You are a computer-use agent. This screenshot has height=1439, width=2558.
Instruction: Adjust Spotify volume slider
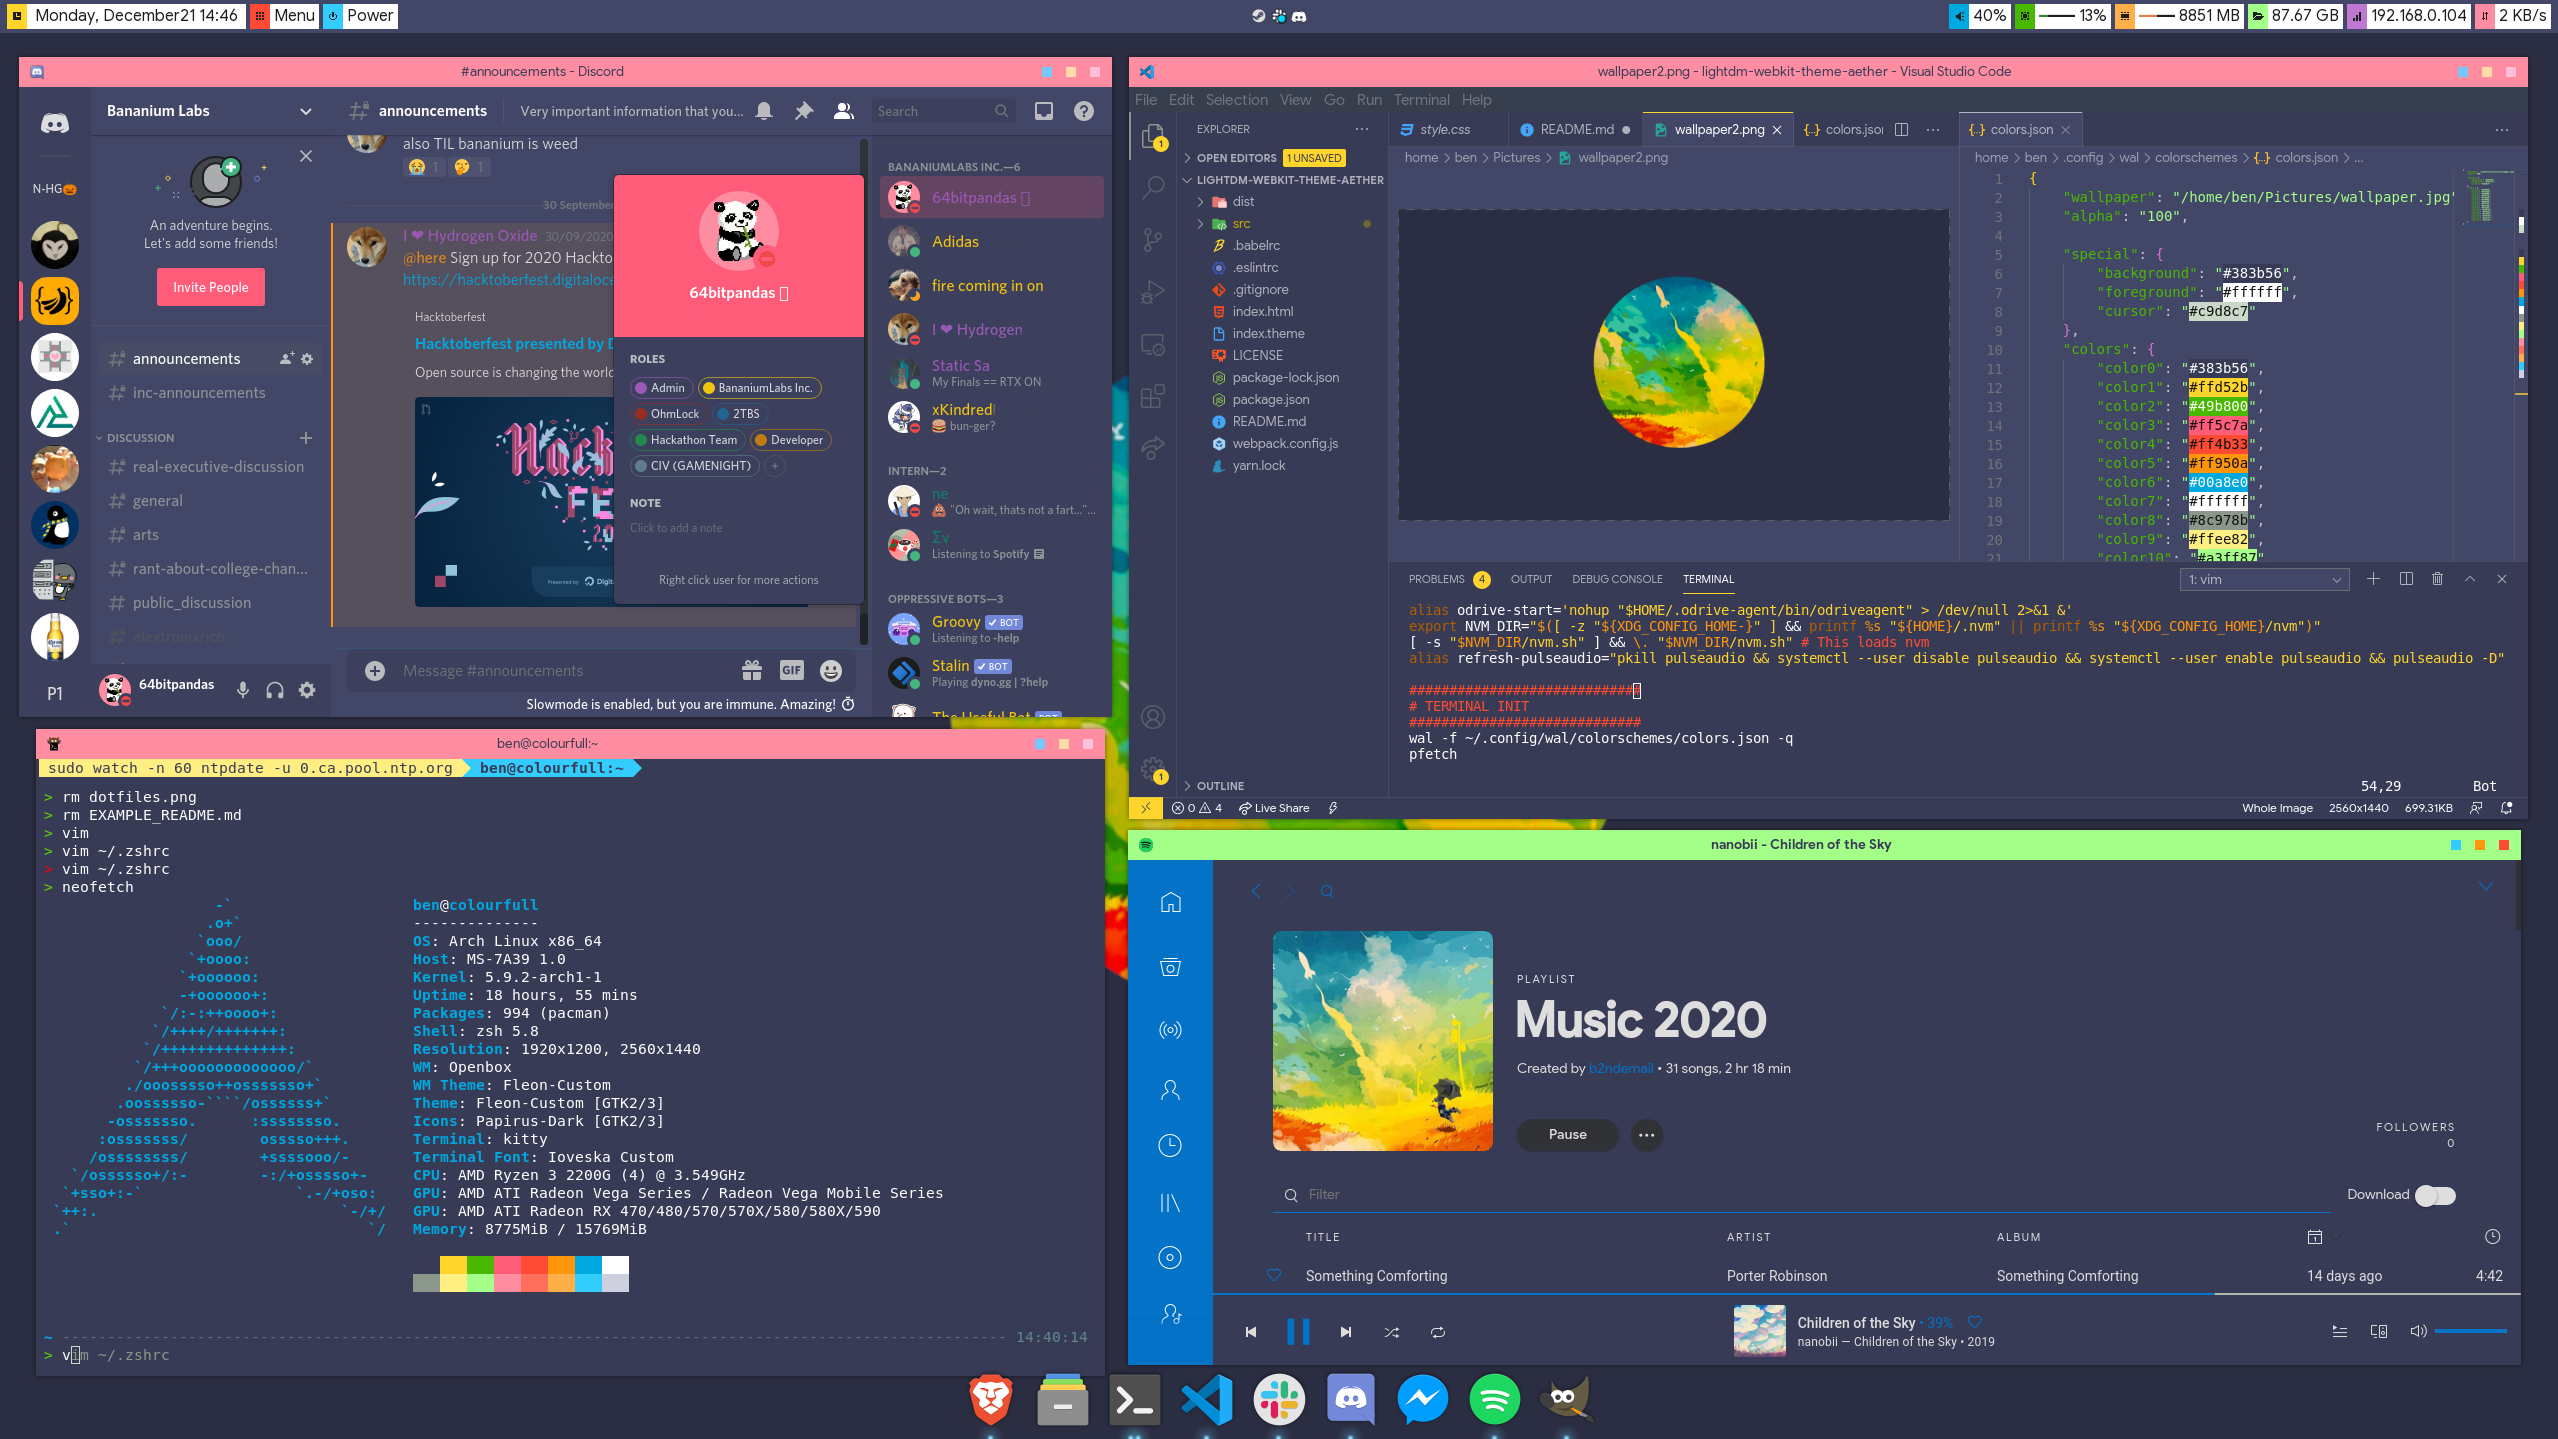tap(2470, 1331)
